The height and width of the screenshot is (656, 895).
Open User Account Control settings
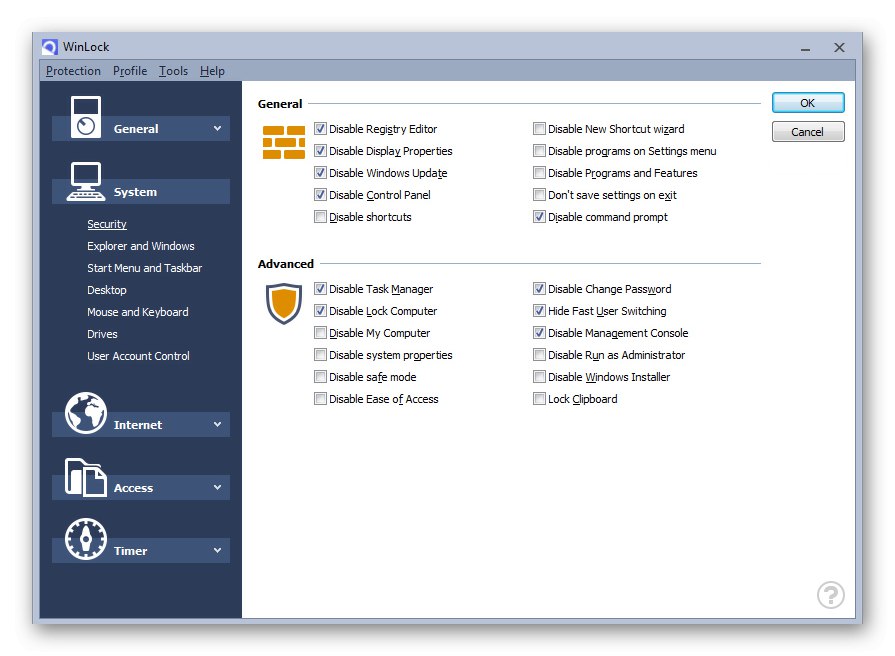point(138,356)
